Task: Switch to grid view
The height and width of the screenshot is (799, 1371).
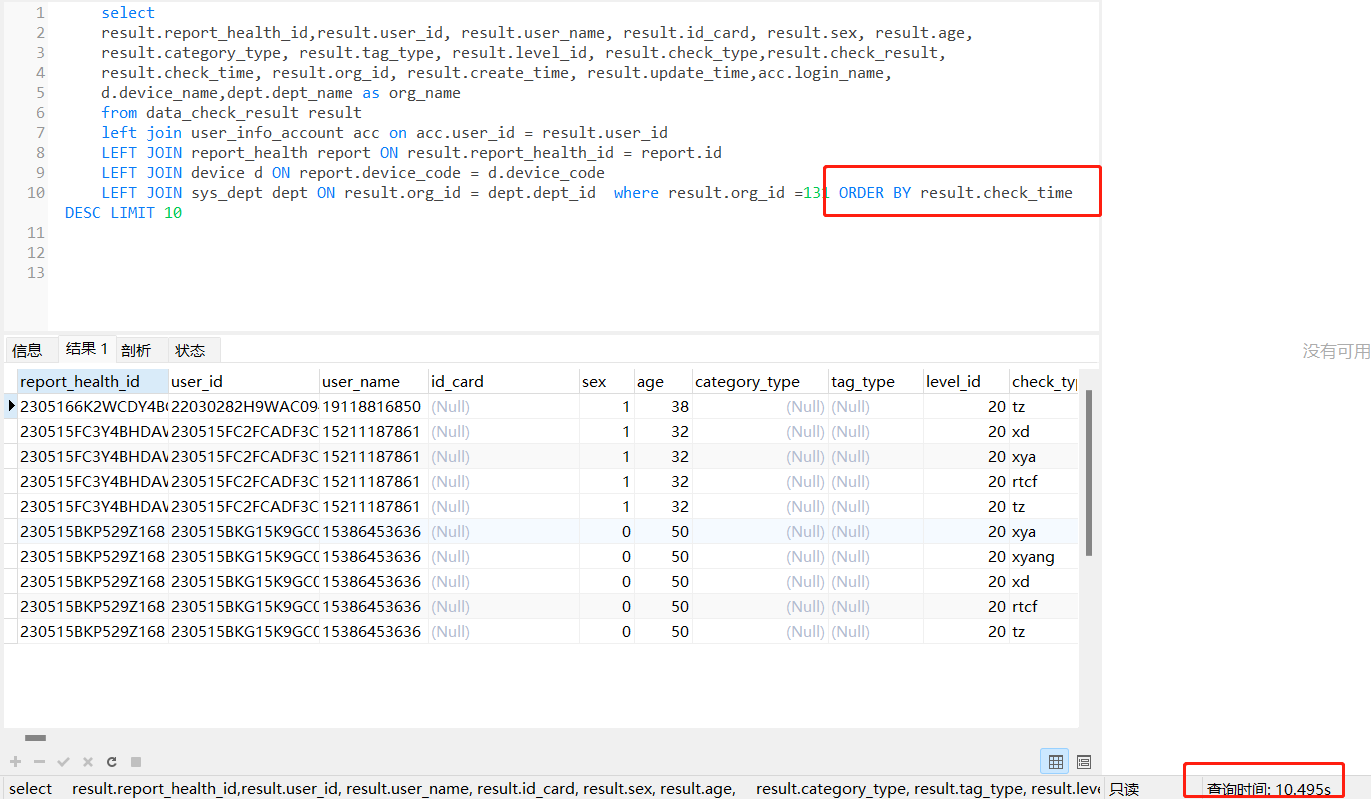Action: (1055, 762)
